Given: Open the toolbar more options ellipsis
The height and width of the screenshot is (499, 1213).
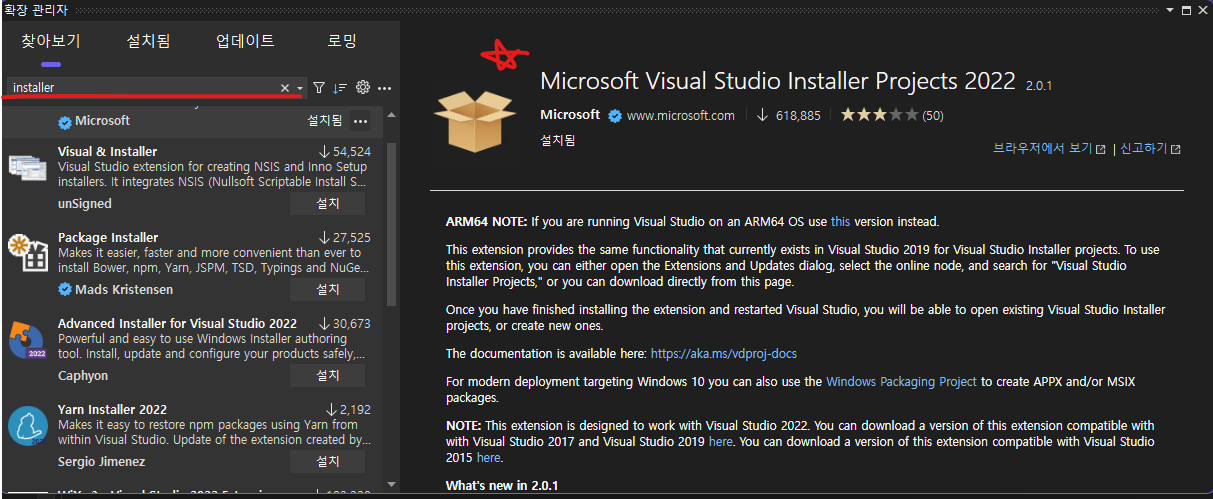Looking at the screenshot, I should 385,88.
